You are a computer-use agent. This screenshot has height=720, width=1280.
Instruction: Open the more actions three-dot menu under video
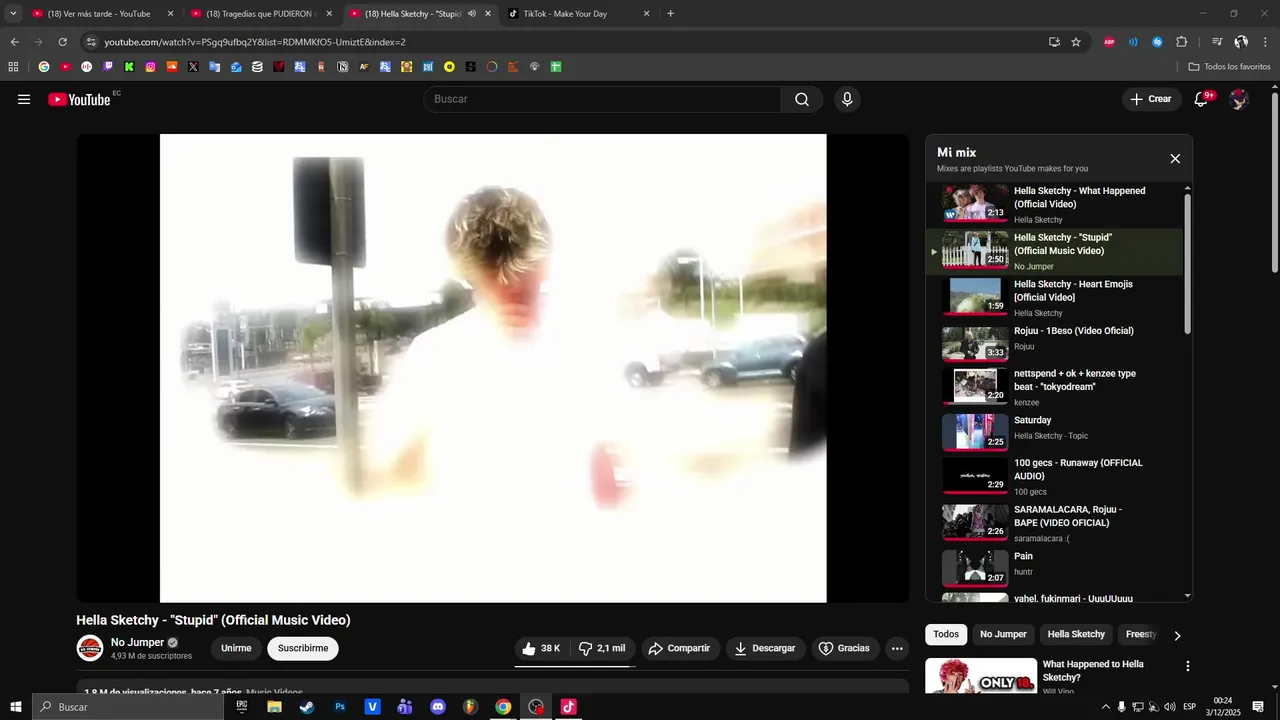tap(897, 648)
